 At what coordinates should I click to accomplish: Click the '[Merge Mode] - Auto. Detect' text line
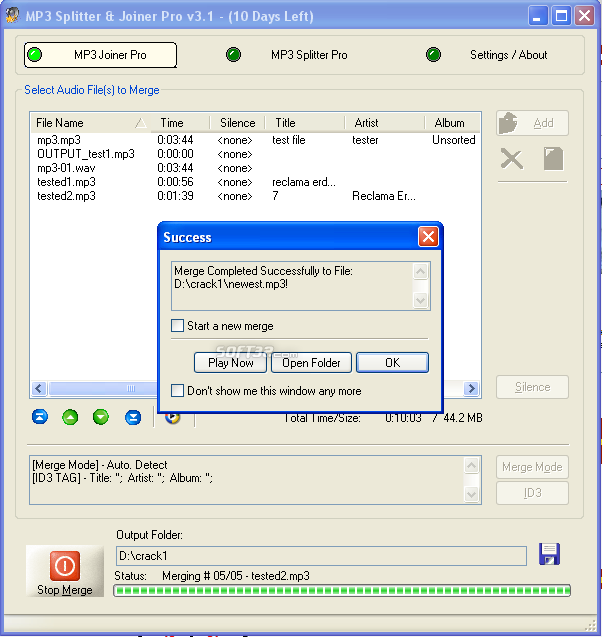pyautogui.click(x=100, y=465)
